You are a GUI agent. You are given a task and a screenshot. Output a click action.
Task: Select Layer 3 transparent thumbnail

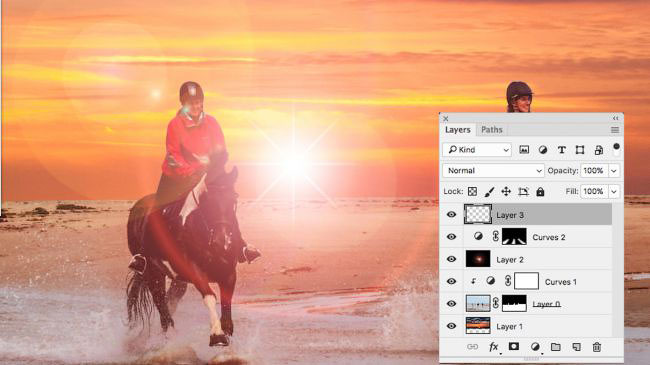coord(478,214)
